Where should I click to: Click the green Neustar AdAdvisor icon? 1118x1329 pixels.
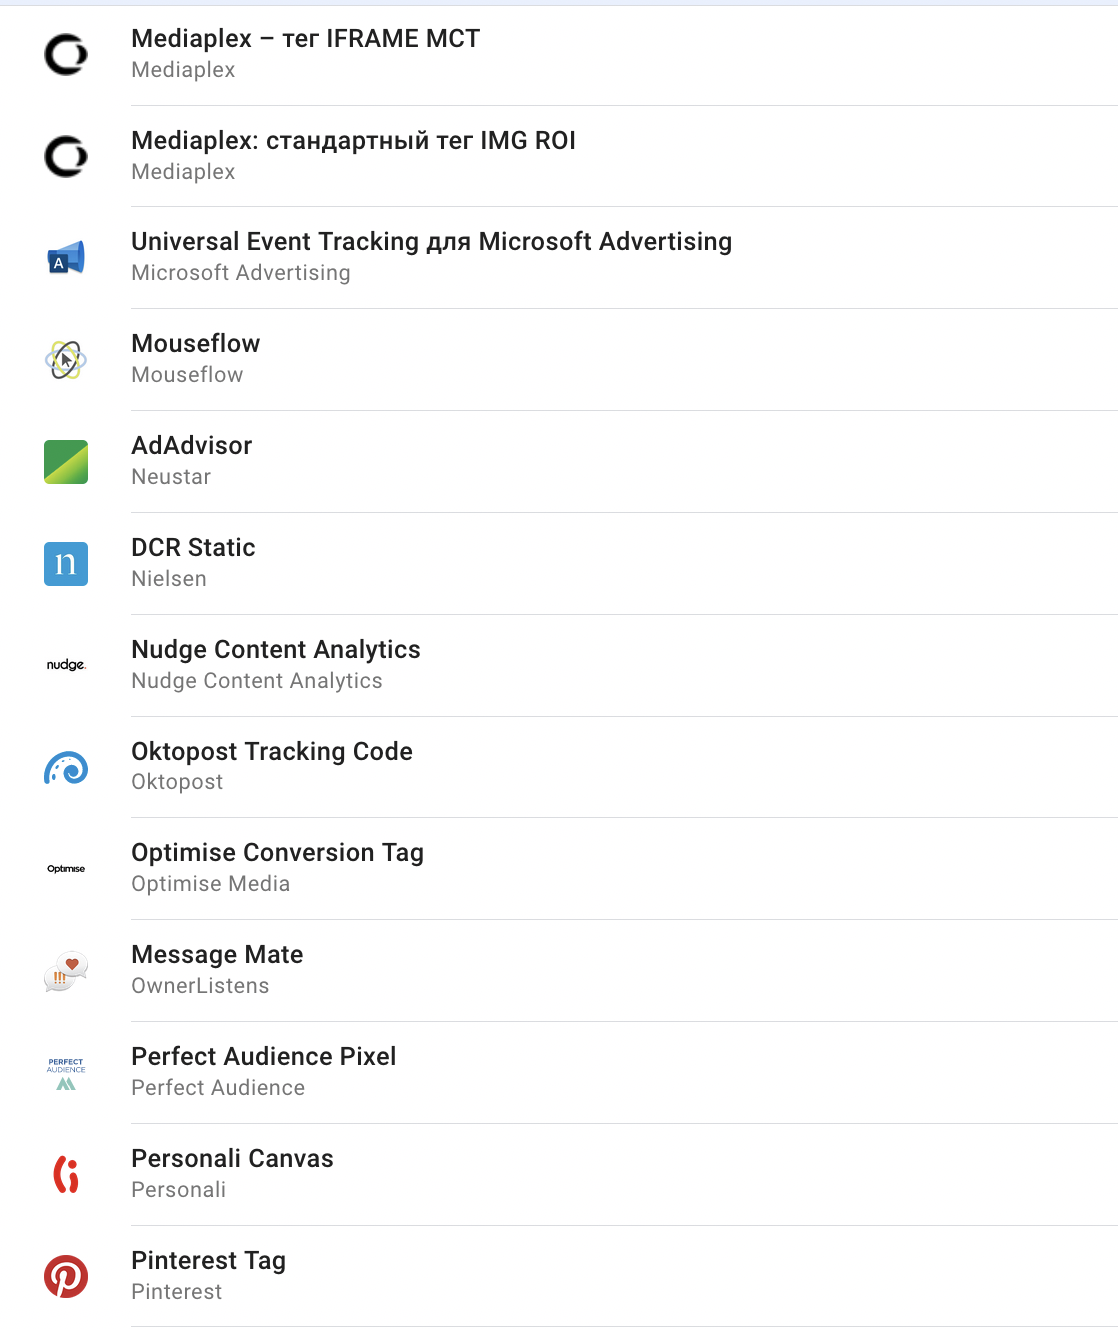66,462
